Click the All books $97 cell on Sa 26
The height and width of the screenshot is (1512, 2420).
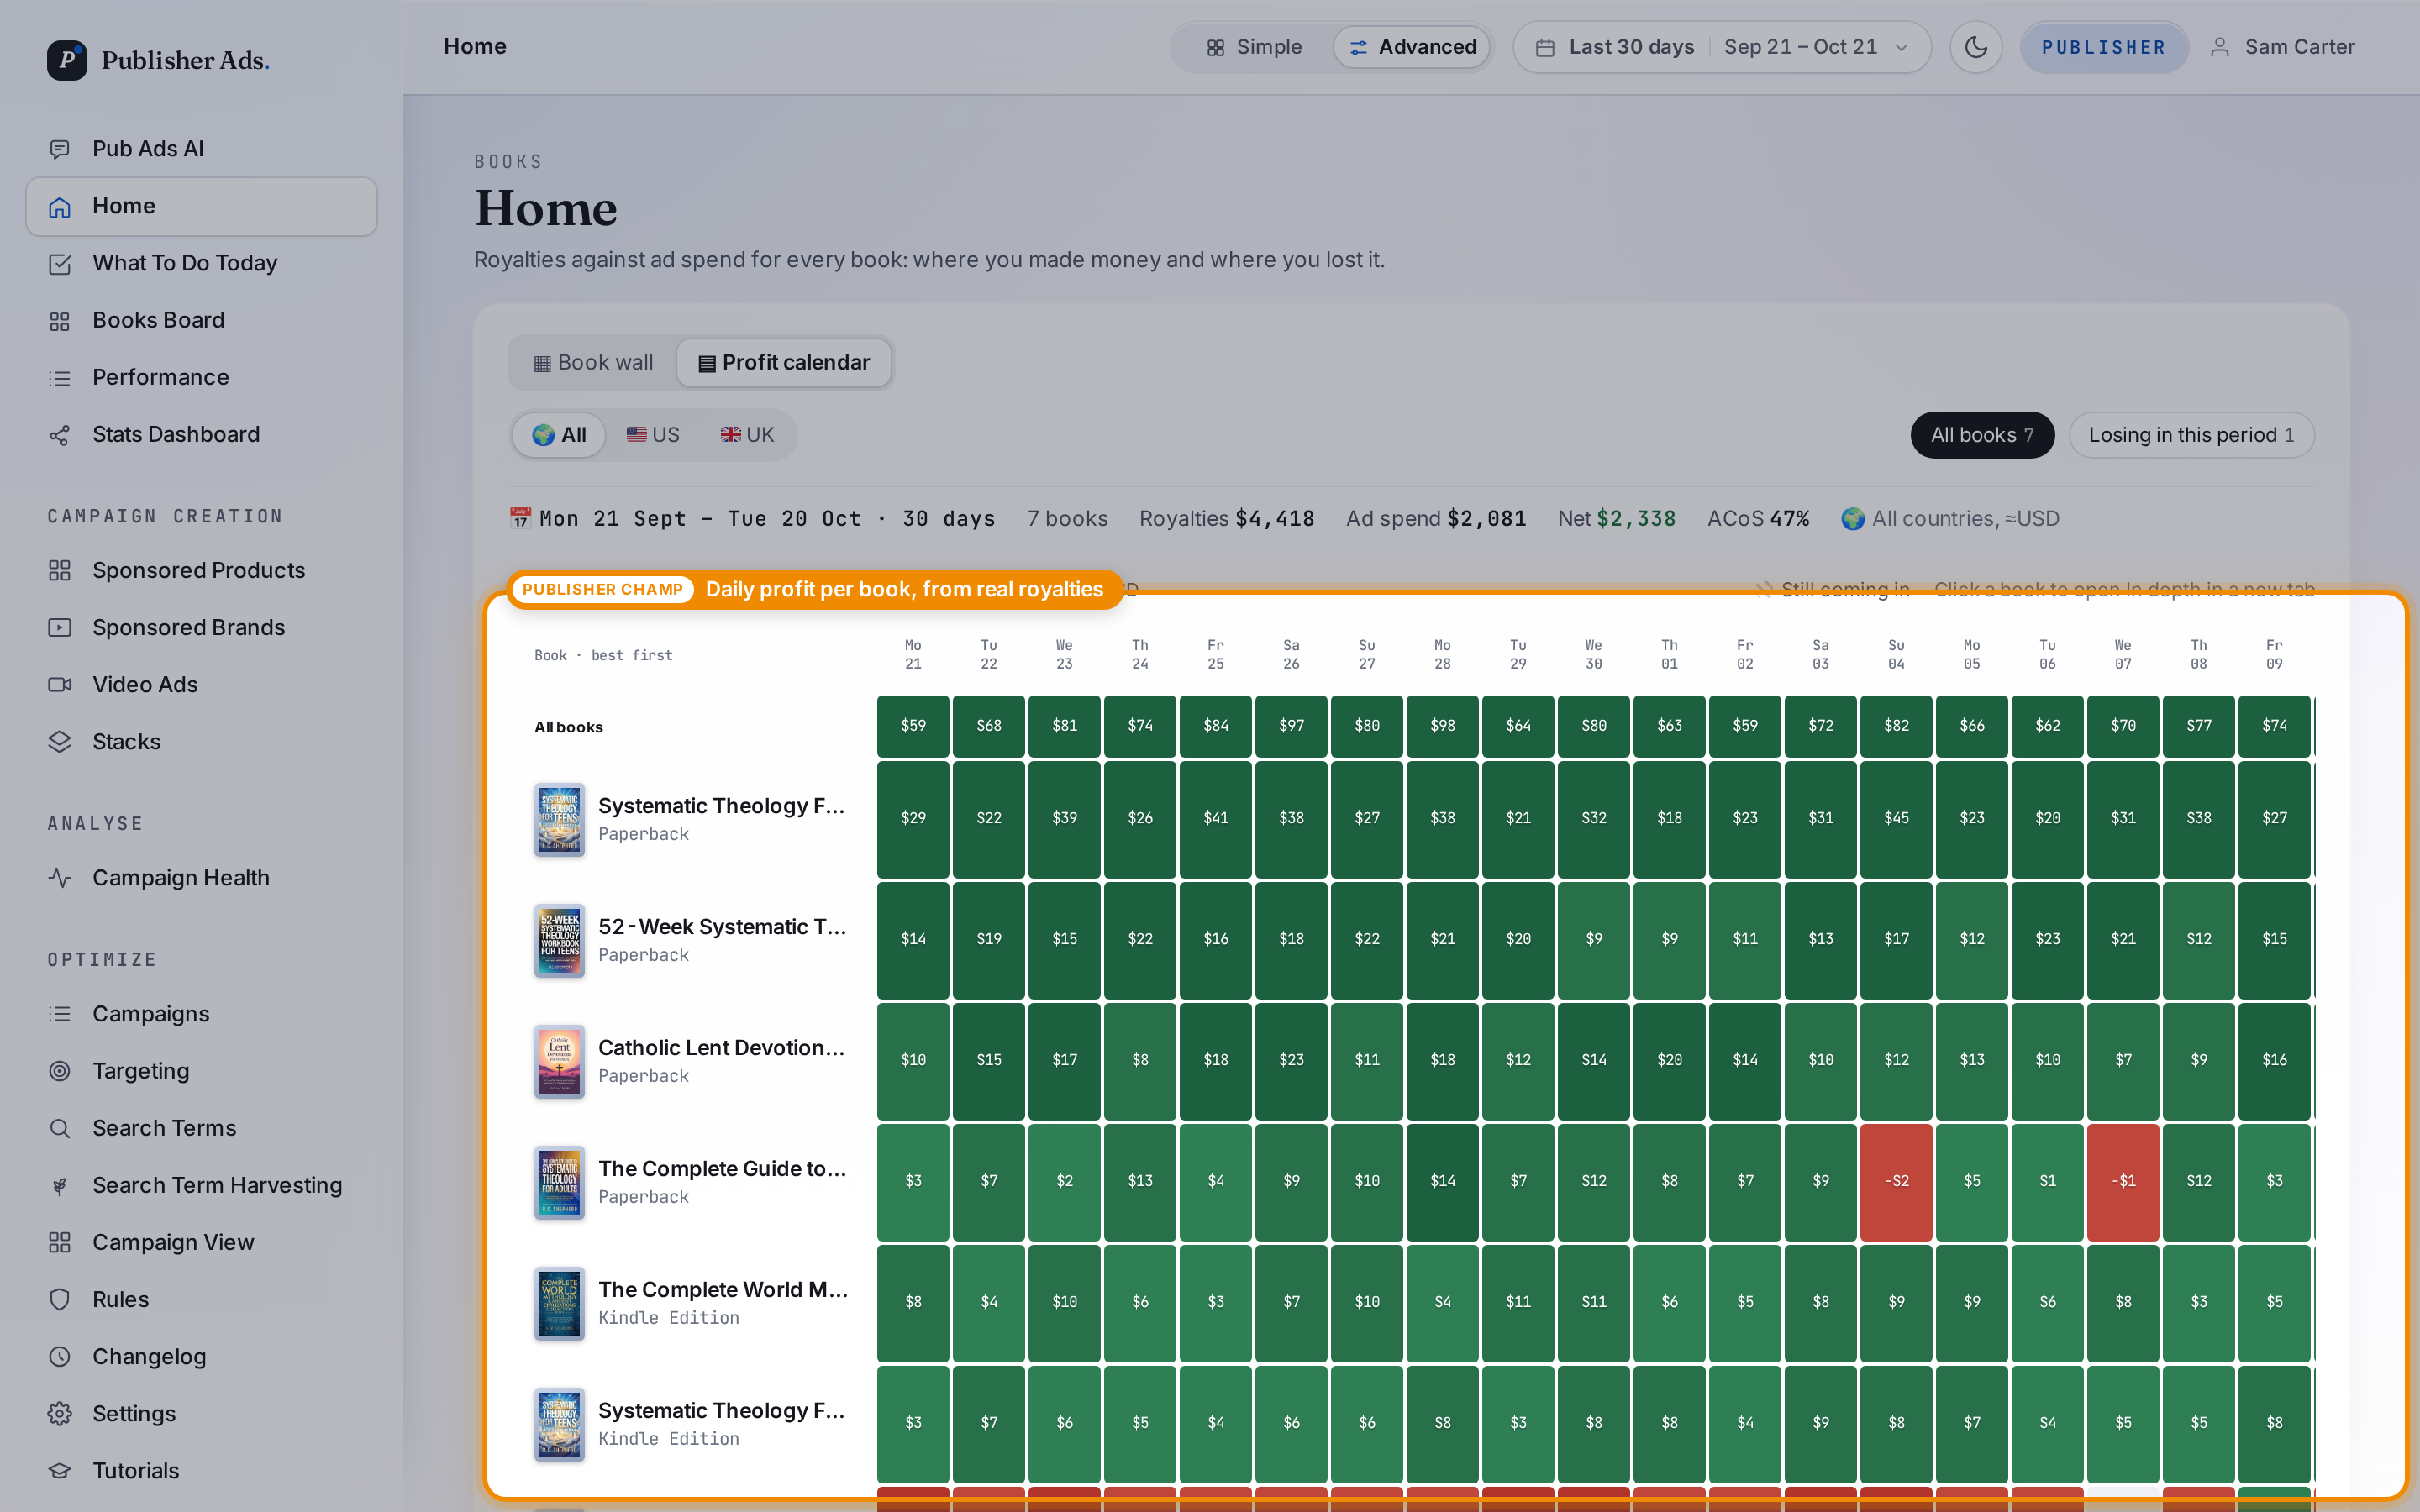coord(1291,726)
